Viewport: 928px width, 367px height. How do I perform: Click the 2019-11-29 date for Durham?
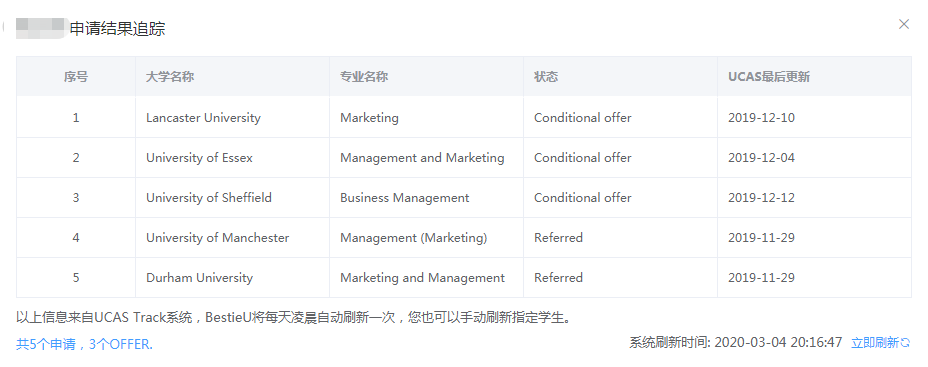814,278
